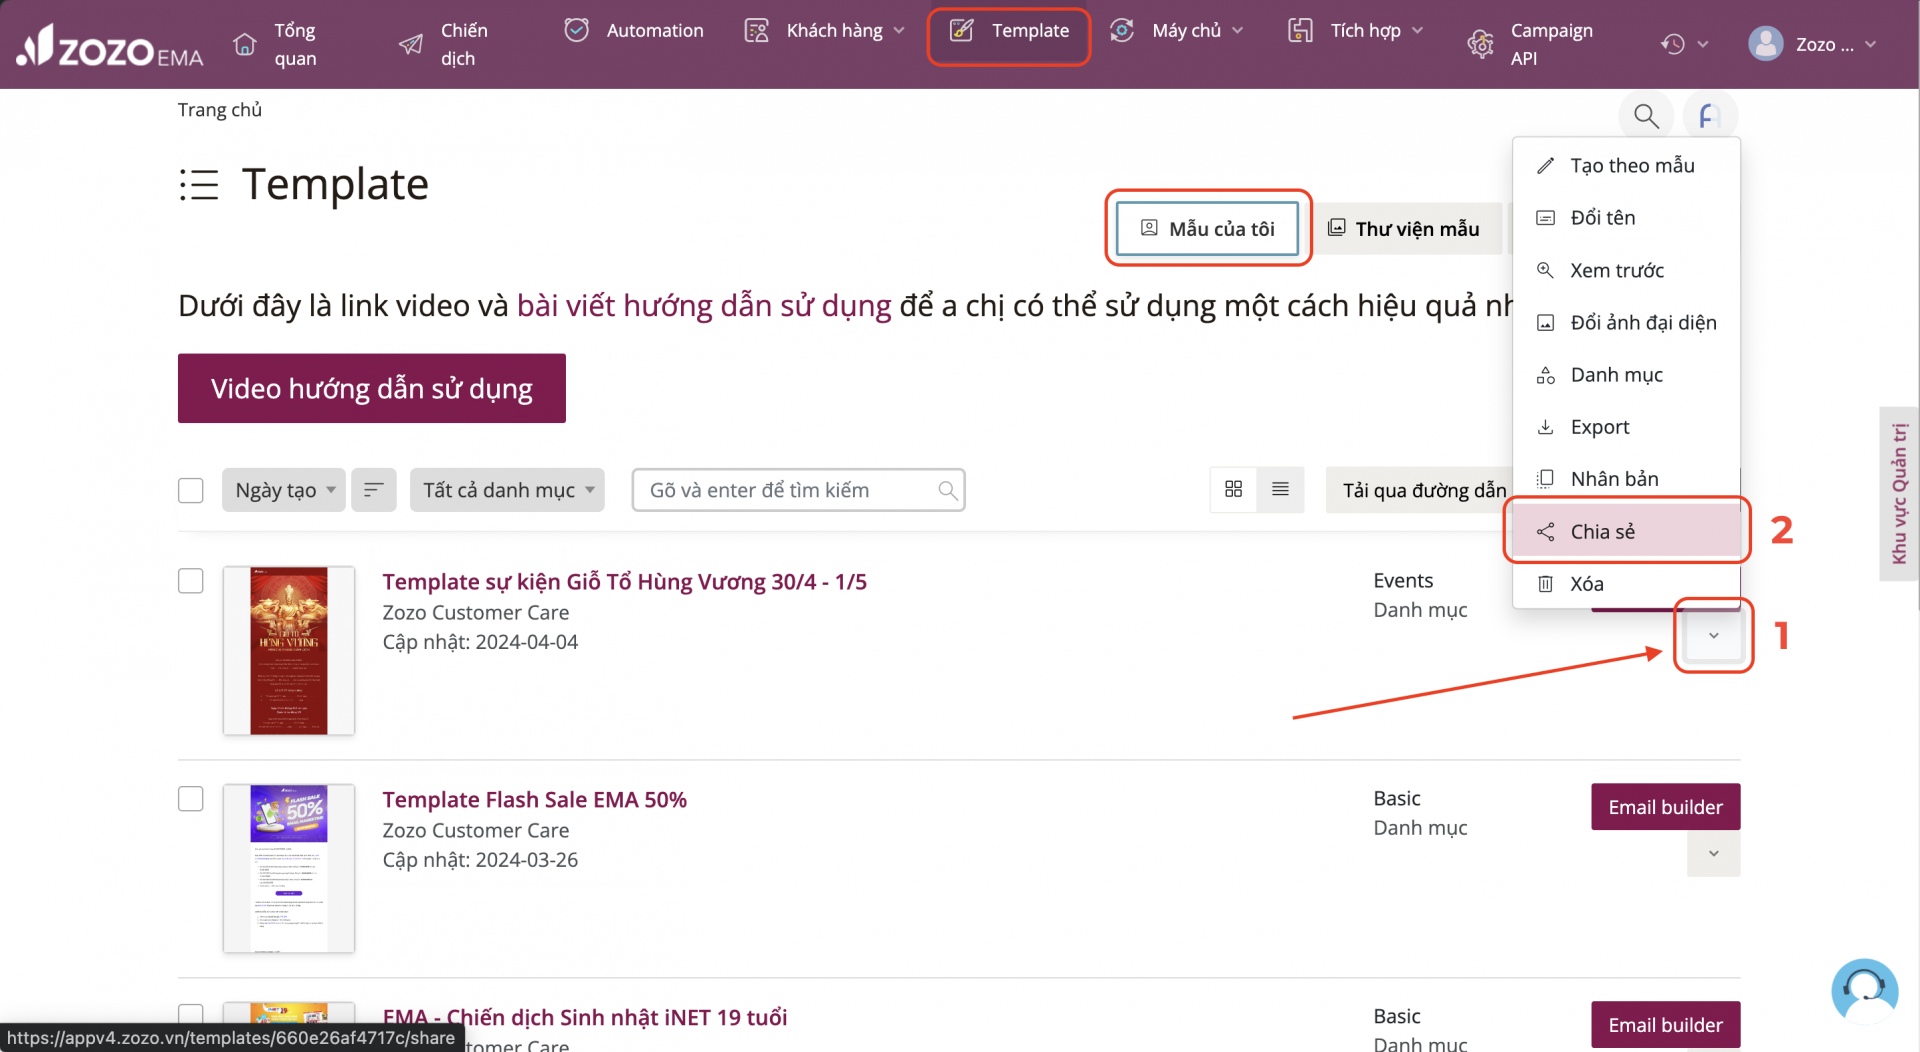The height and width of the screenshot is (1052, 1920).
Task: Click the Máy chủ server icon
Action: coord(1122,30)
